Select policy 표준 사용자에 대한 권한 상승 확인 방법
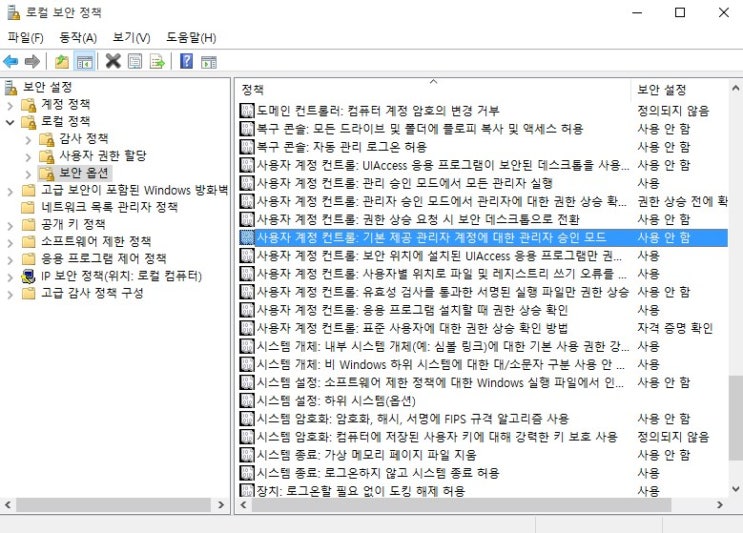This screenshot has height=533, width=743. pyautogui.click(x=483, y=328)
